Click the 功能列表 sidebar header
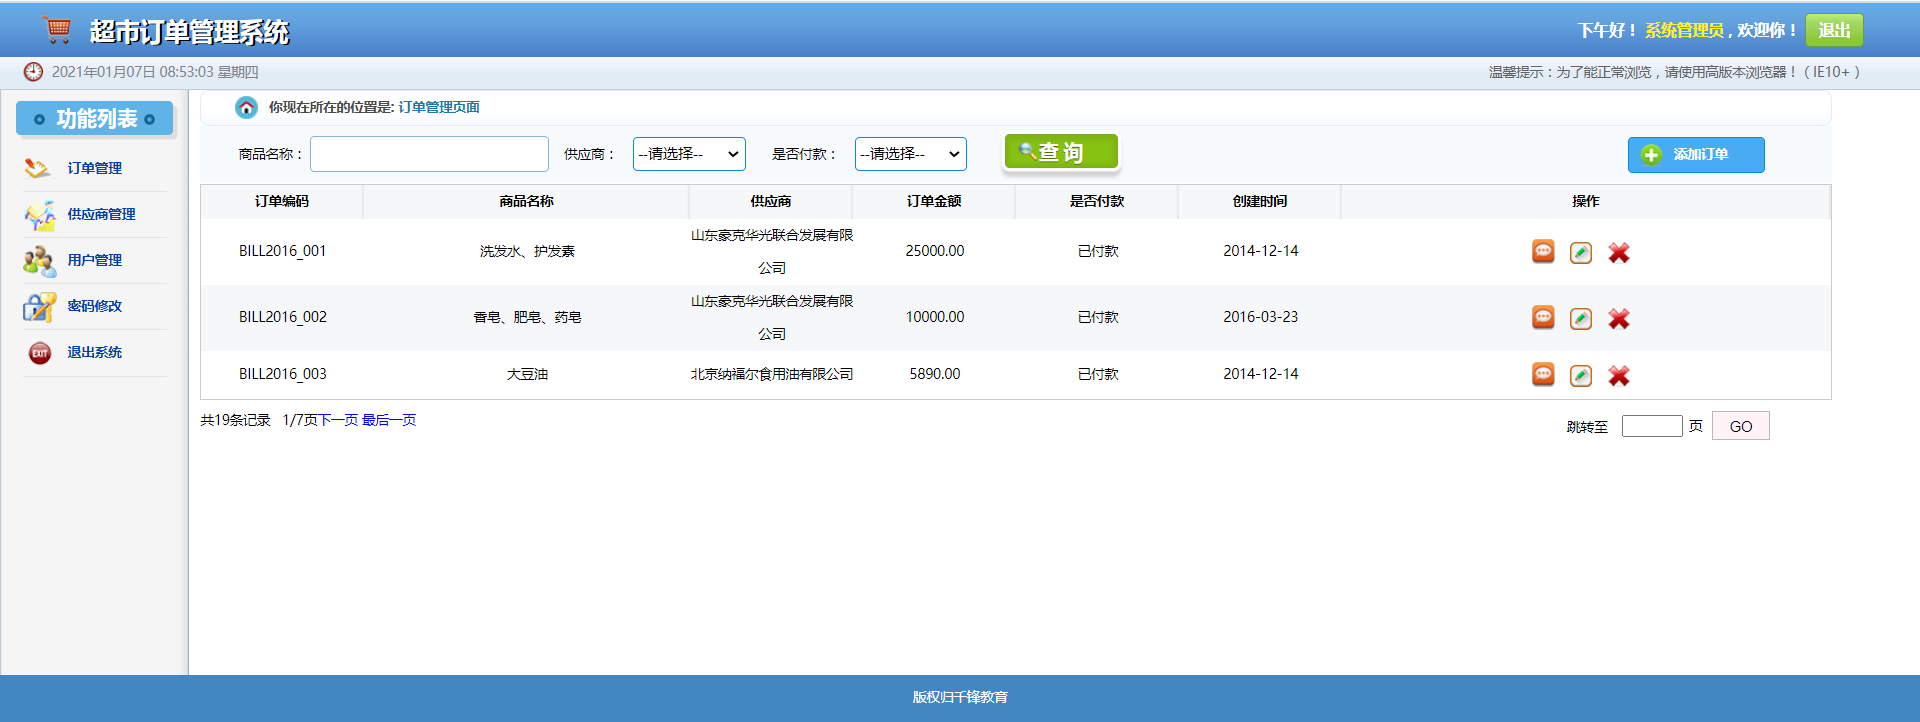The height and width of the screenshot is (722, 1920). pyautogui.click(x=95, y=119)
